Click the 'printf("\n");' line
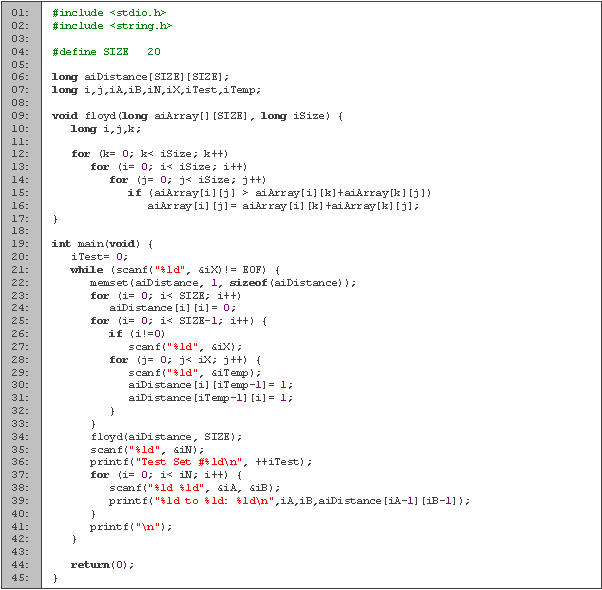 tap(131, 527)
